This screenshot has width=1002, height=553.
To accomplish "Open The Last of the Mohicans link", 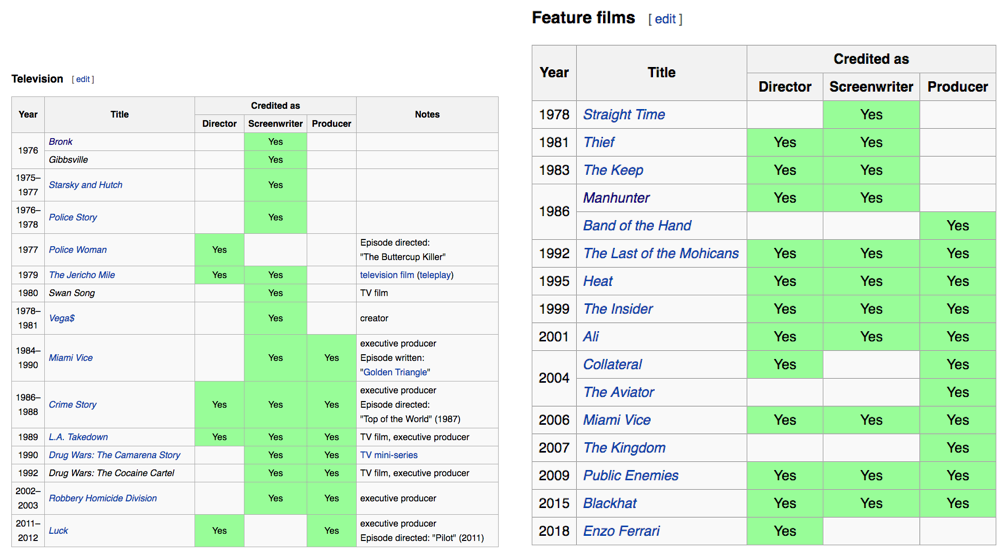I will click(661, 254).
